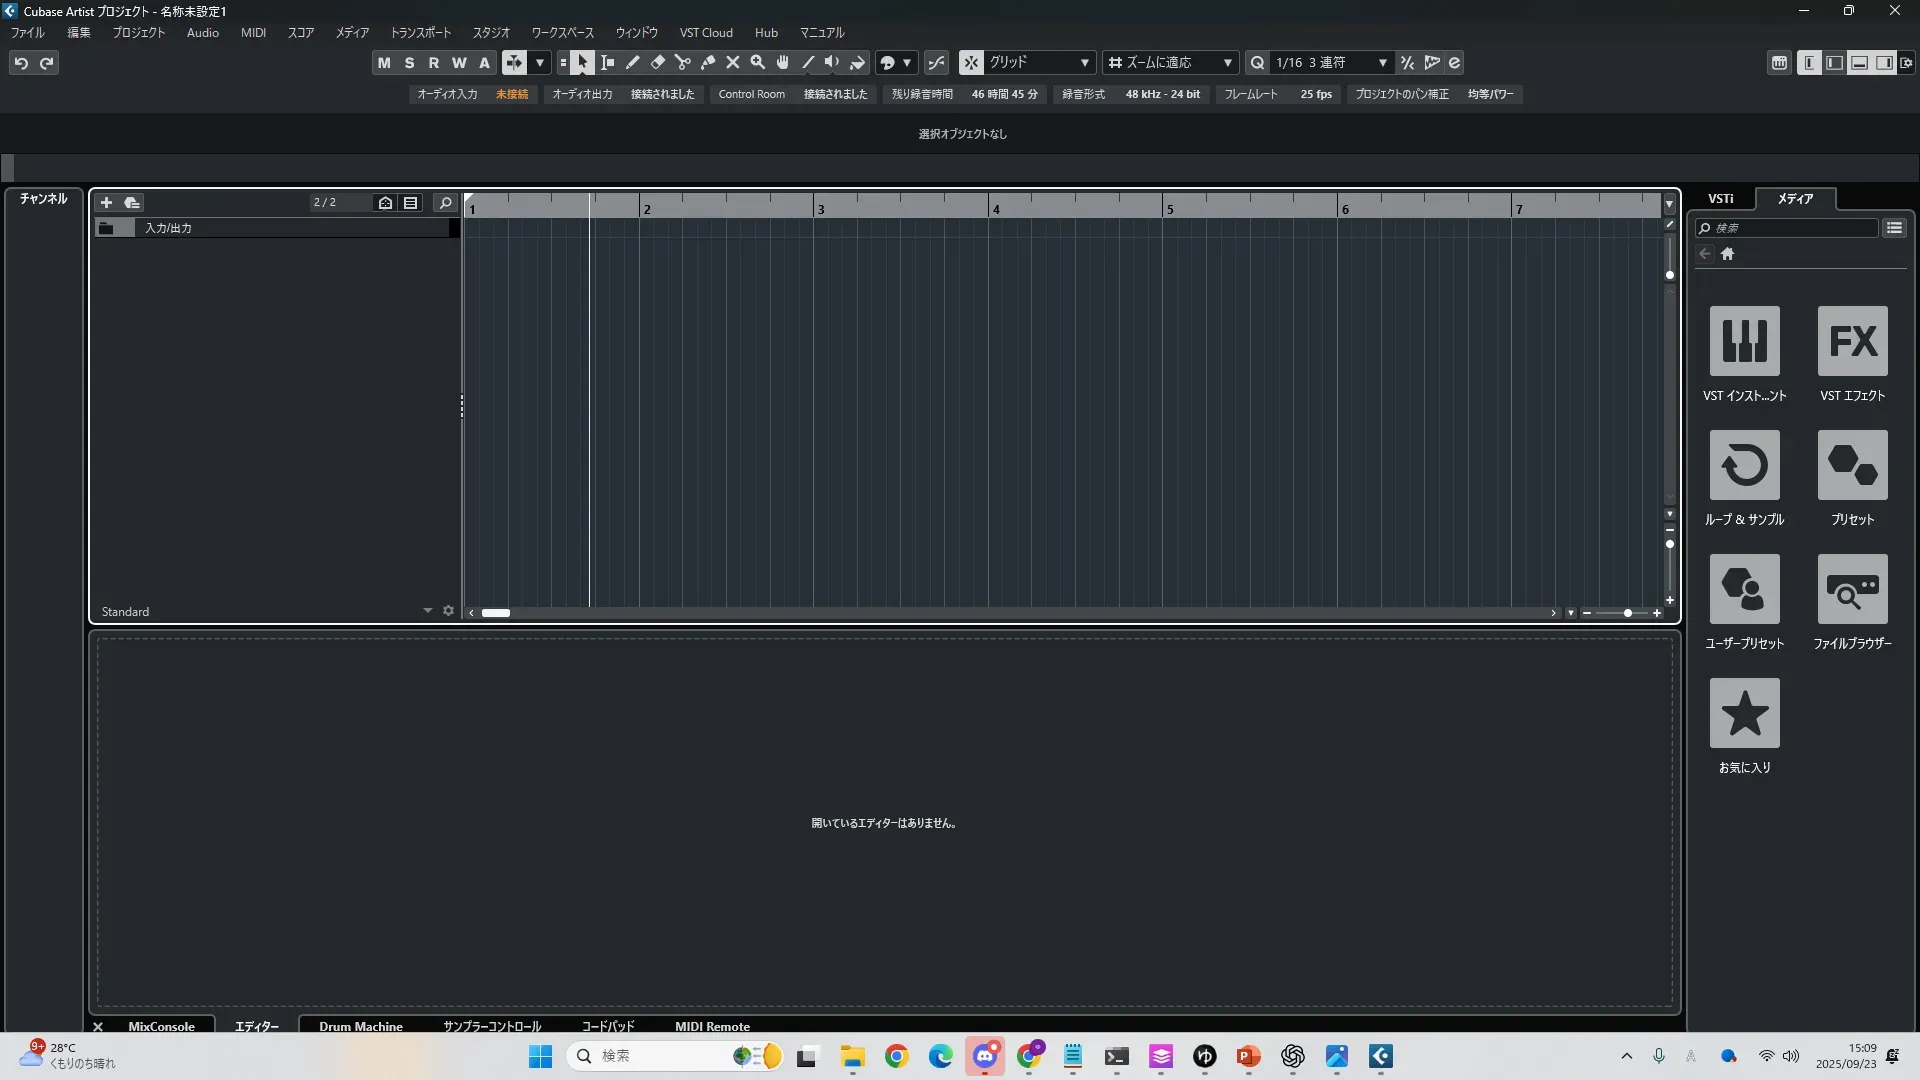
Task: Toggle global Solo S button
Action: (409, 63)
